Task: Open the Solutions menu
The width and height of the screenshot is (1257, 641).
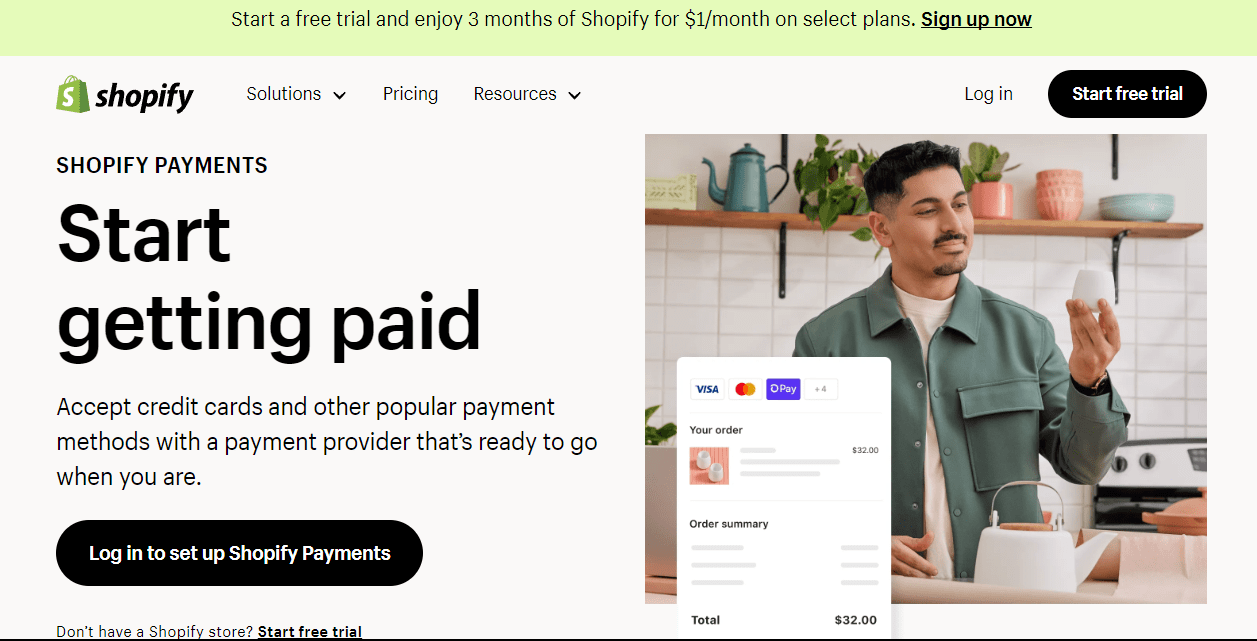Action: 296,94
